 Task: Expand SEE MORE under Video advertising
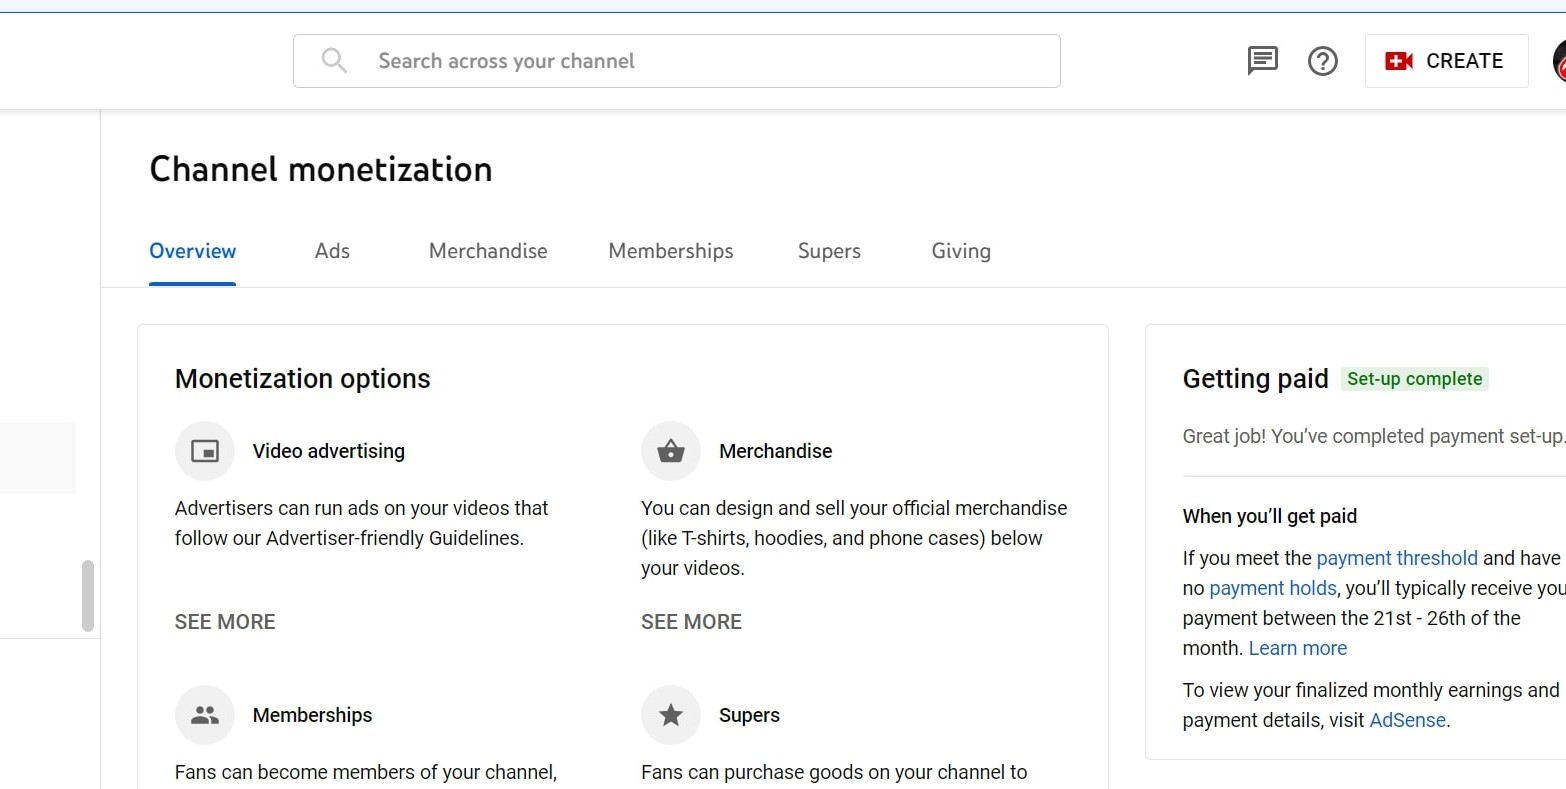coord(225,622)
